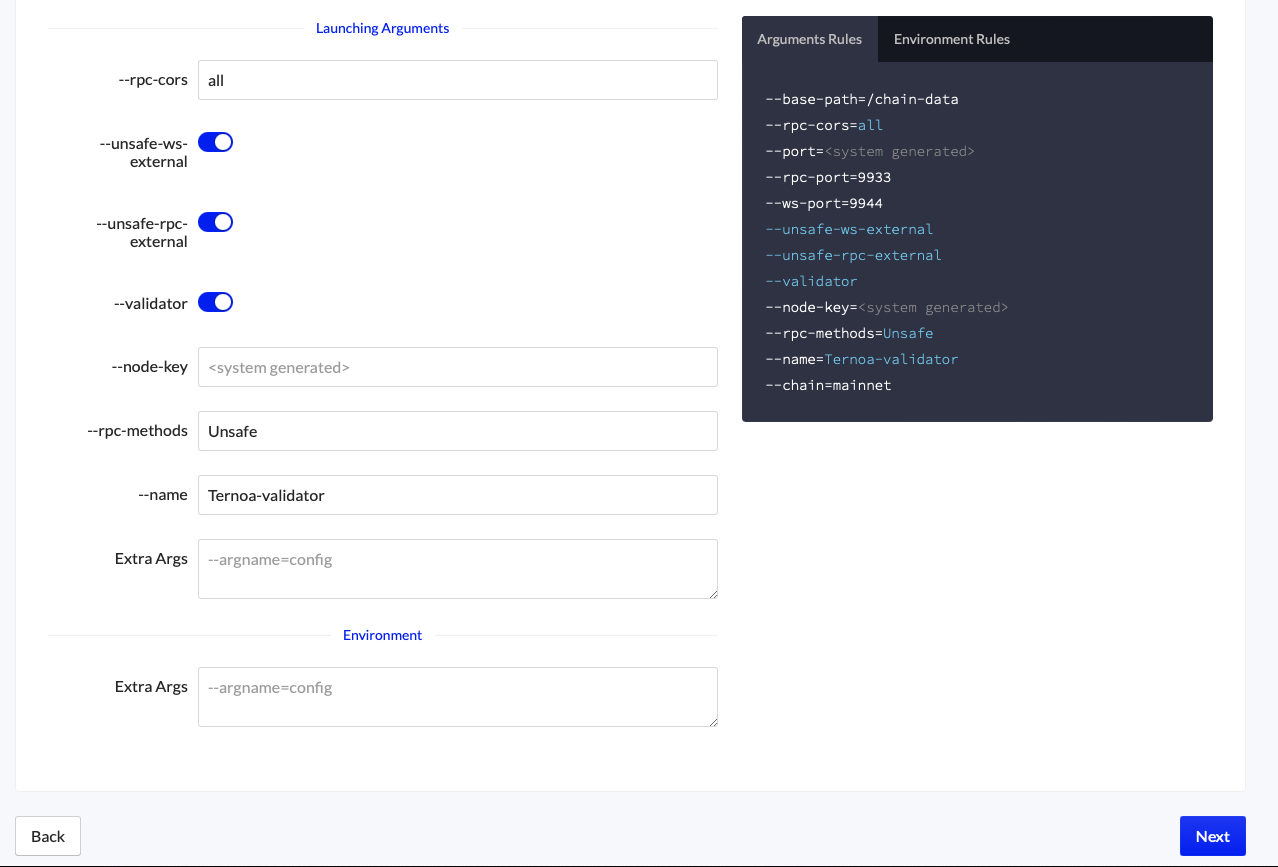Disable the --validator switch
The width and height of the screenshot is (1278, 867).
[x=215, y=302]
